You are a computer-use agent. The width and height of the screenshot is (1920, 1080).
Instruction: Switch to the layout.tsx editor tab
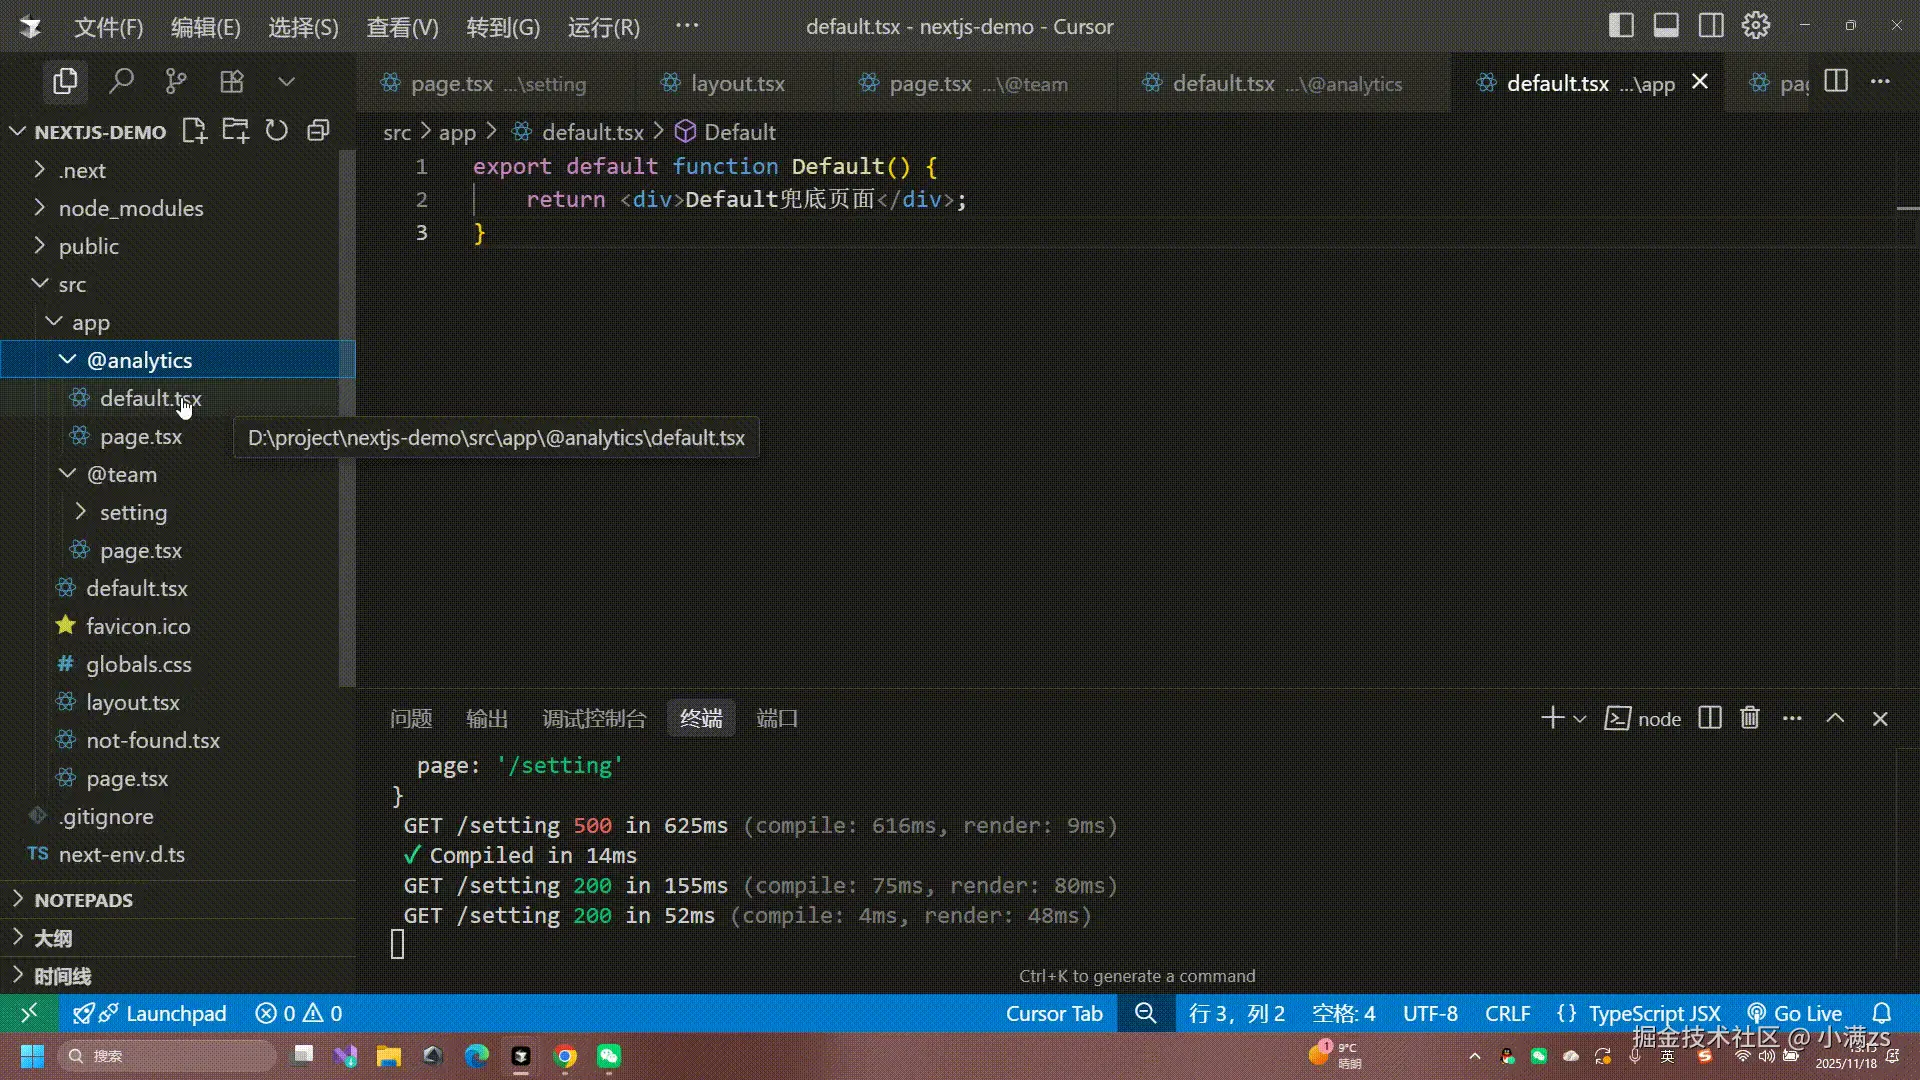tap(737, 84)
